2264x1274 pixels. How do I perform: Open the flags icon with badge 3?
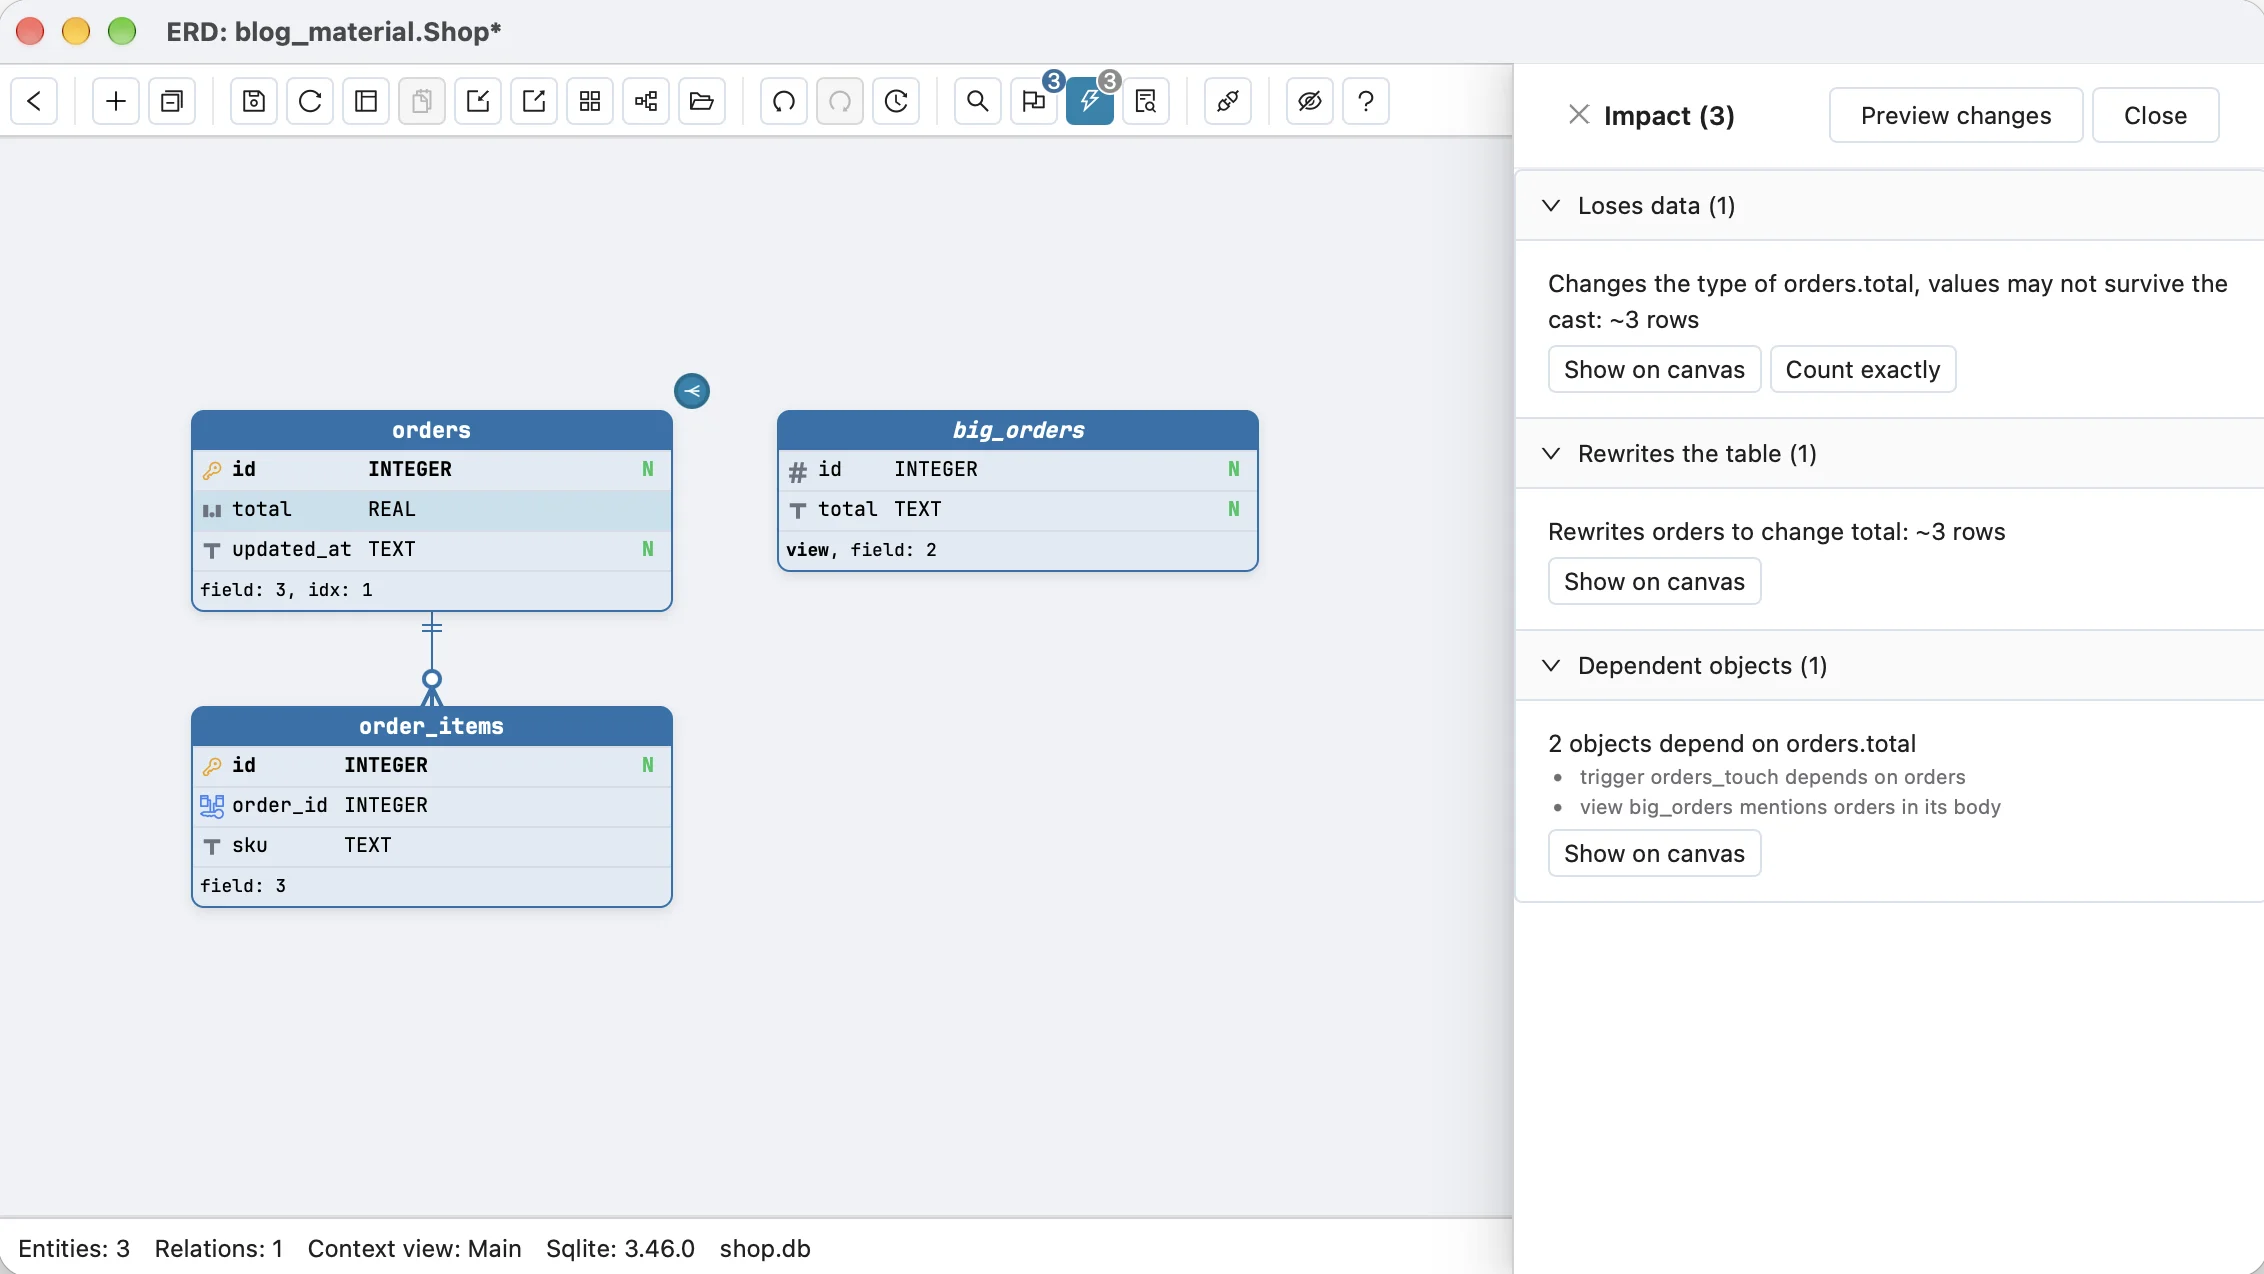click(1034, 101)
